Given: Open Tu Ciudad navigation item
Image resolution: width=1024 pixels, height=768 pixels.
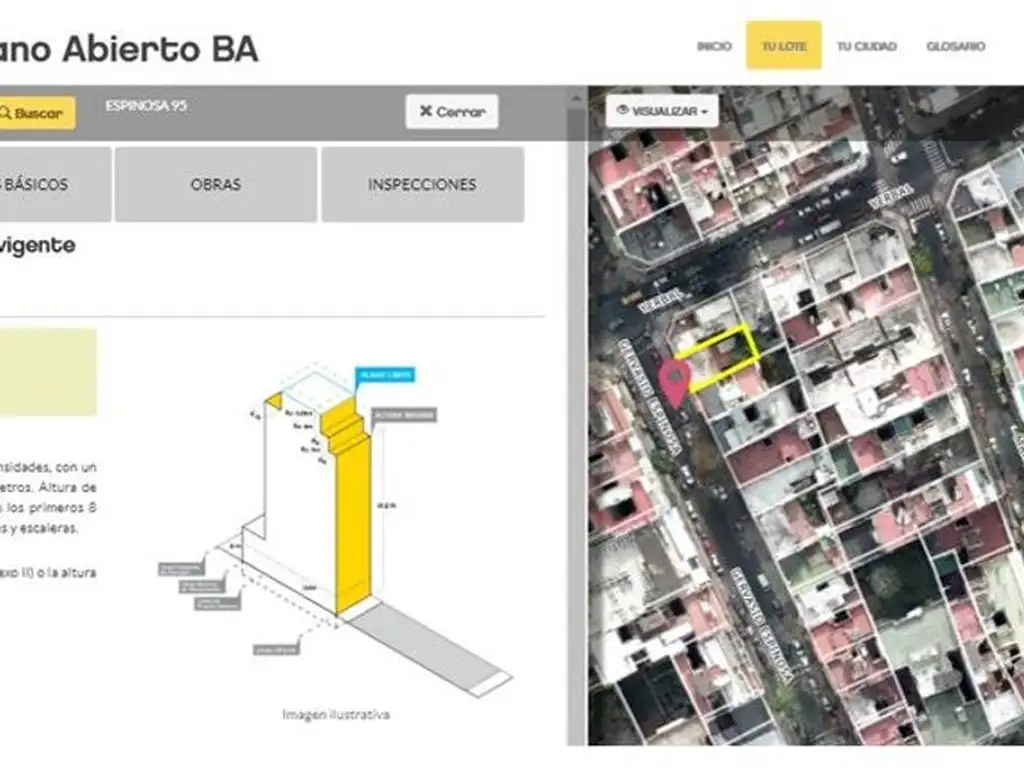Looking at the screenshot, I should click(x=866, y=46).
